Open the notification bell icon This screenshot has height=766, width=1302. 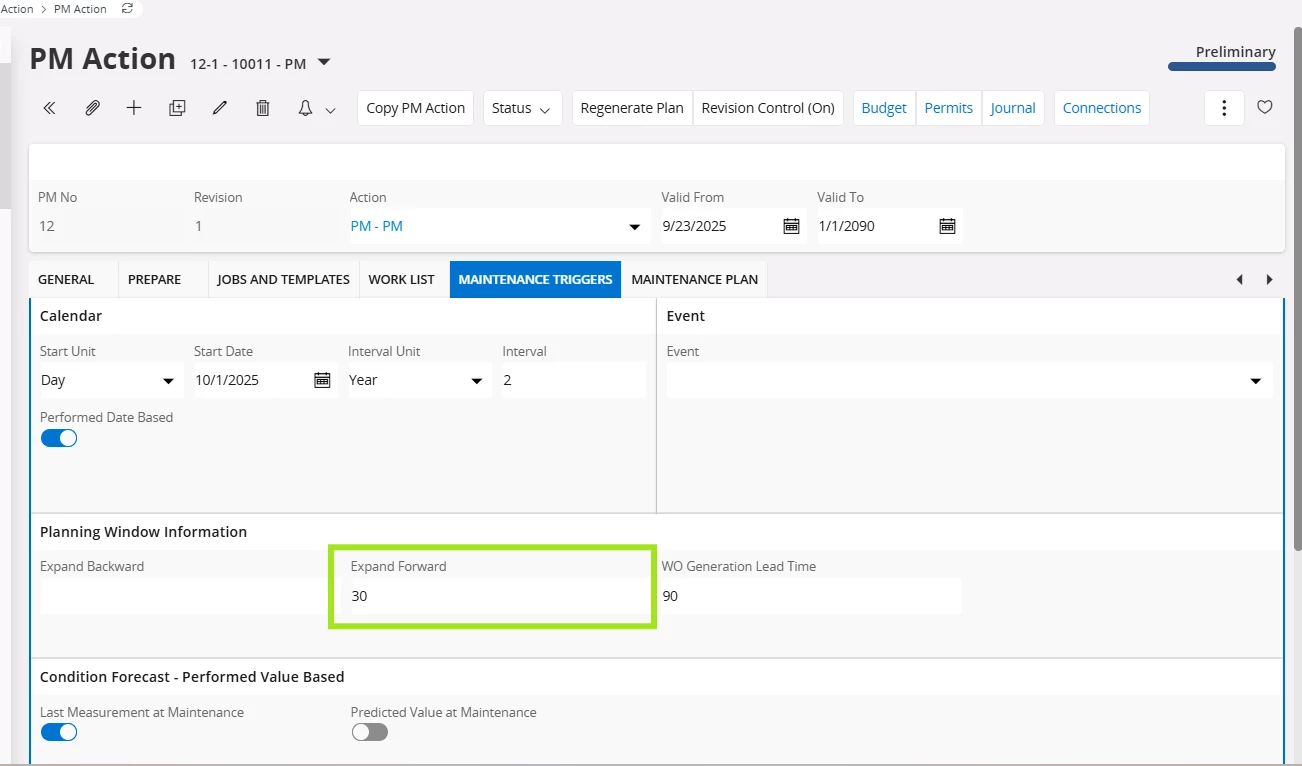coord(306,108)
